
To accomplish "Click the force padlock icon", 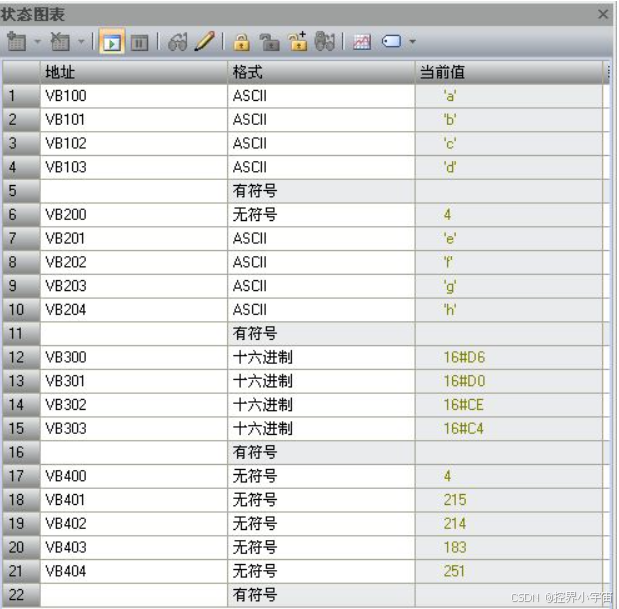I will (241, 42).
